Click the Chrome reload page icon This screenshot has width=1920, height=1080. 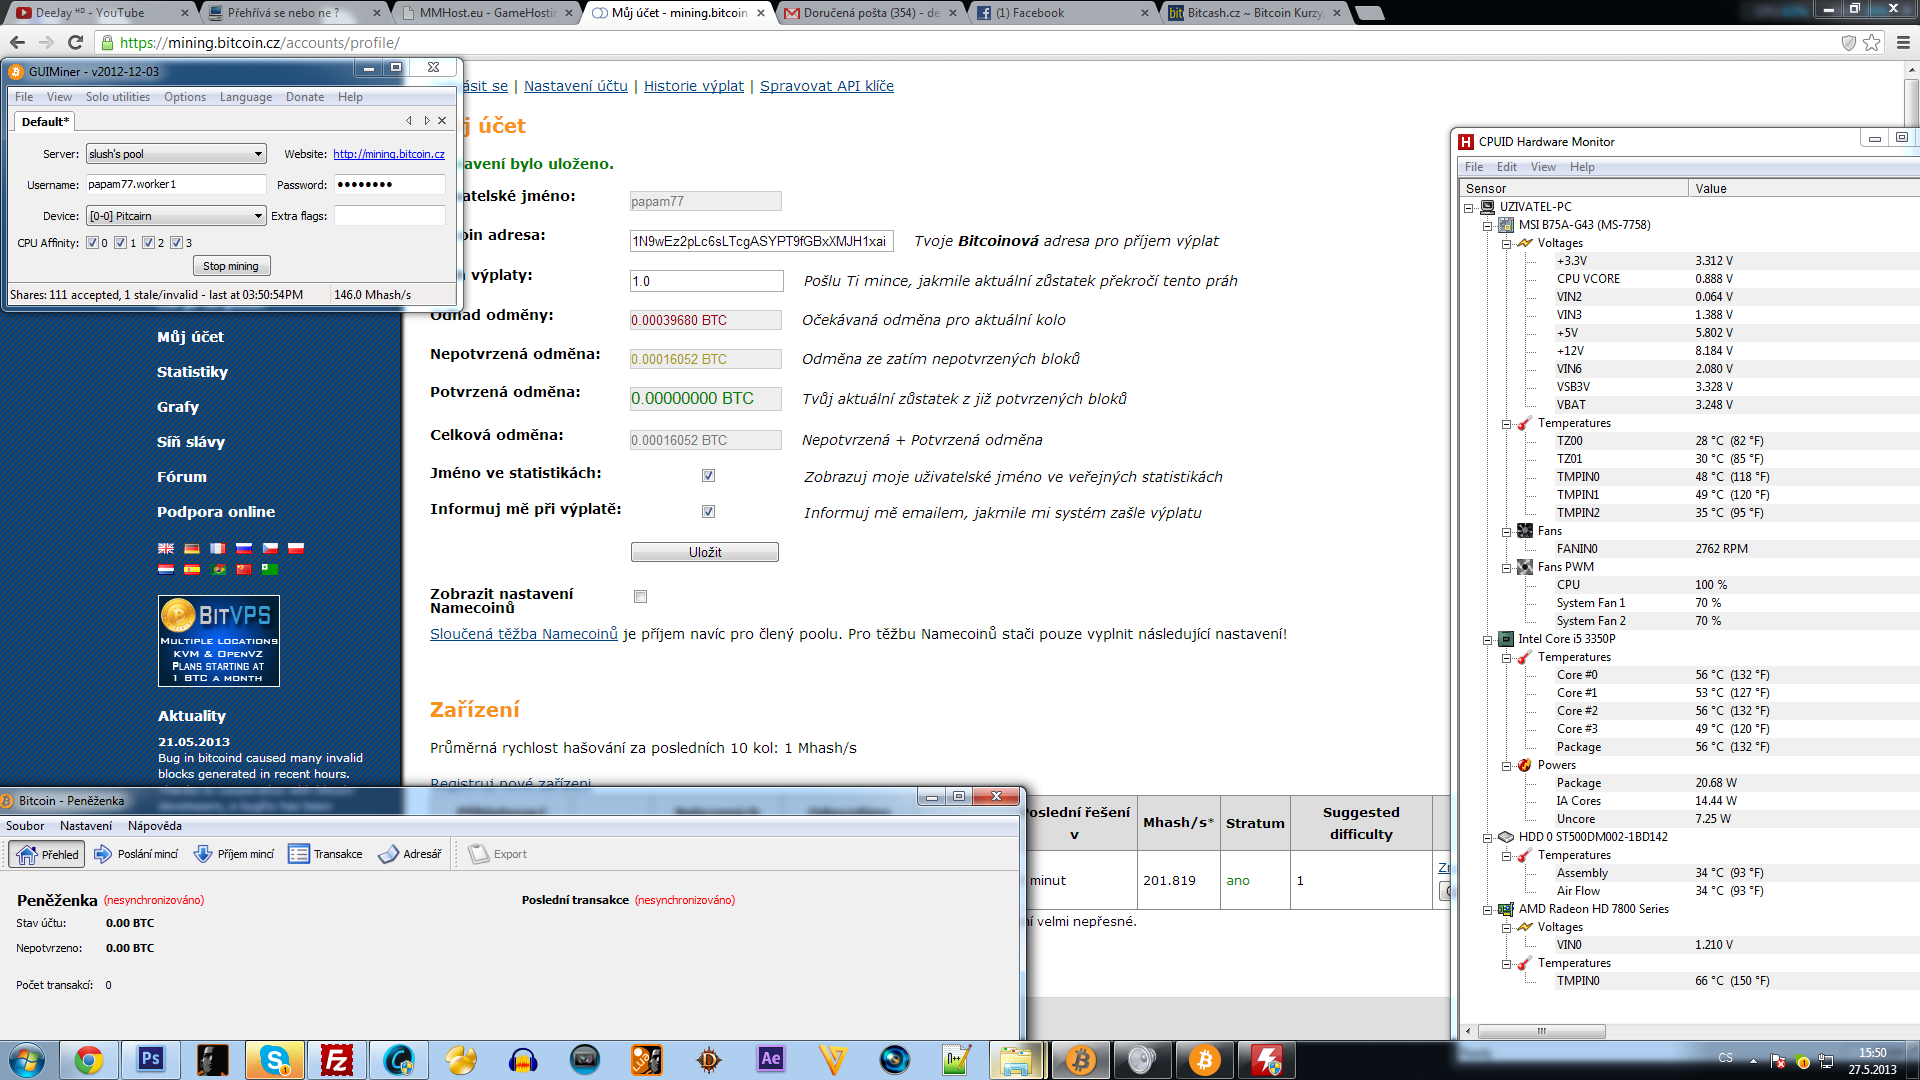pyautogui.click(x=75, y=42)
